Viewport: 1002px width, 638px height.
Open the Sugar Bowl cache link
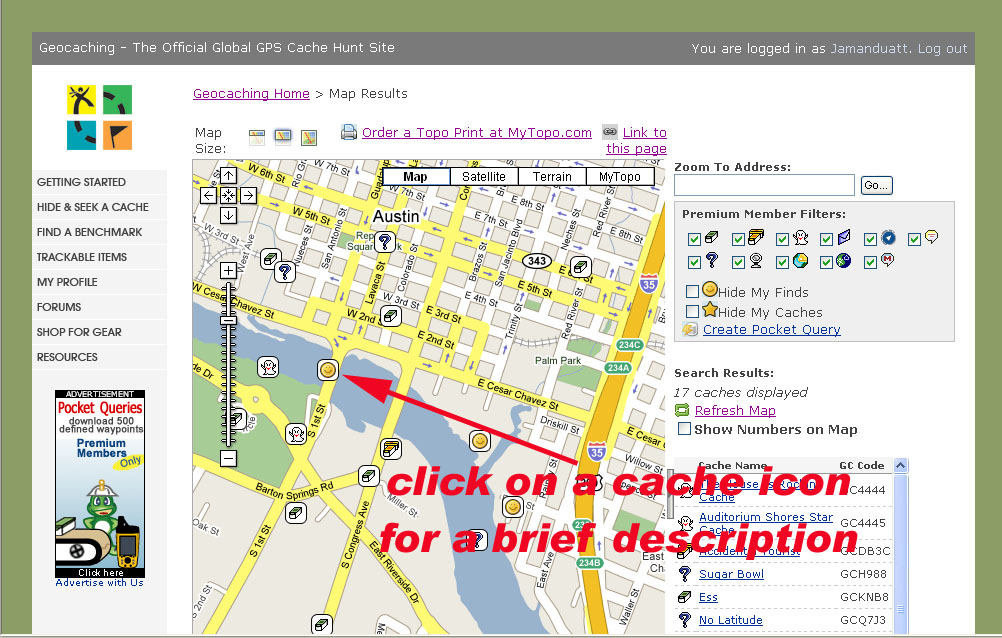(731, 573)
